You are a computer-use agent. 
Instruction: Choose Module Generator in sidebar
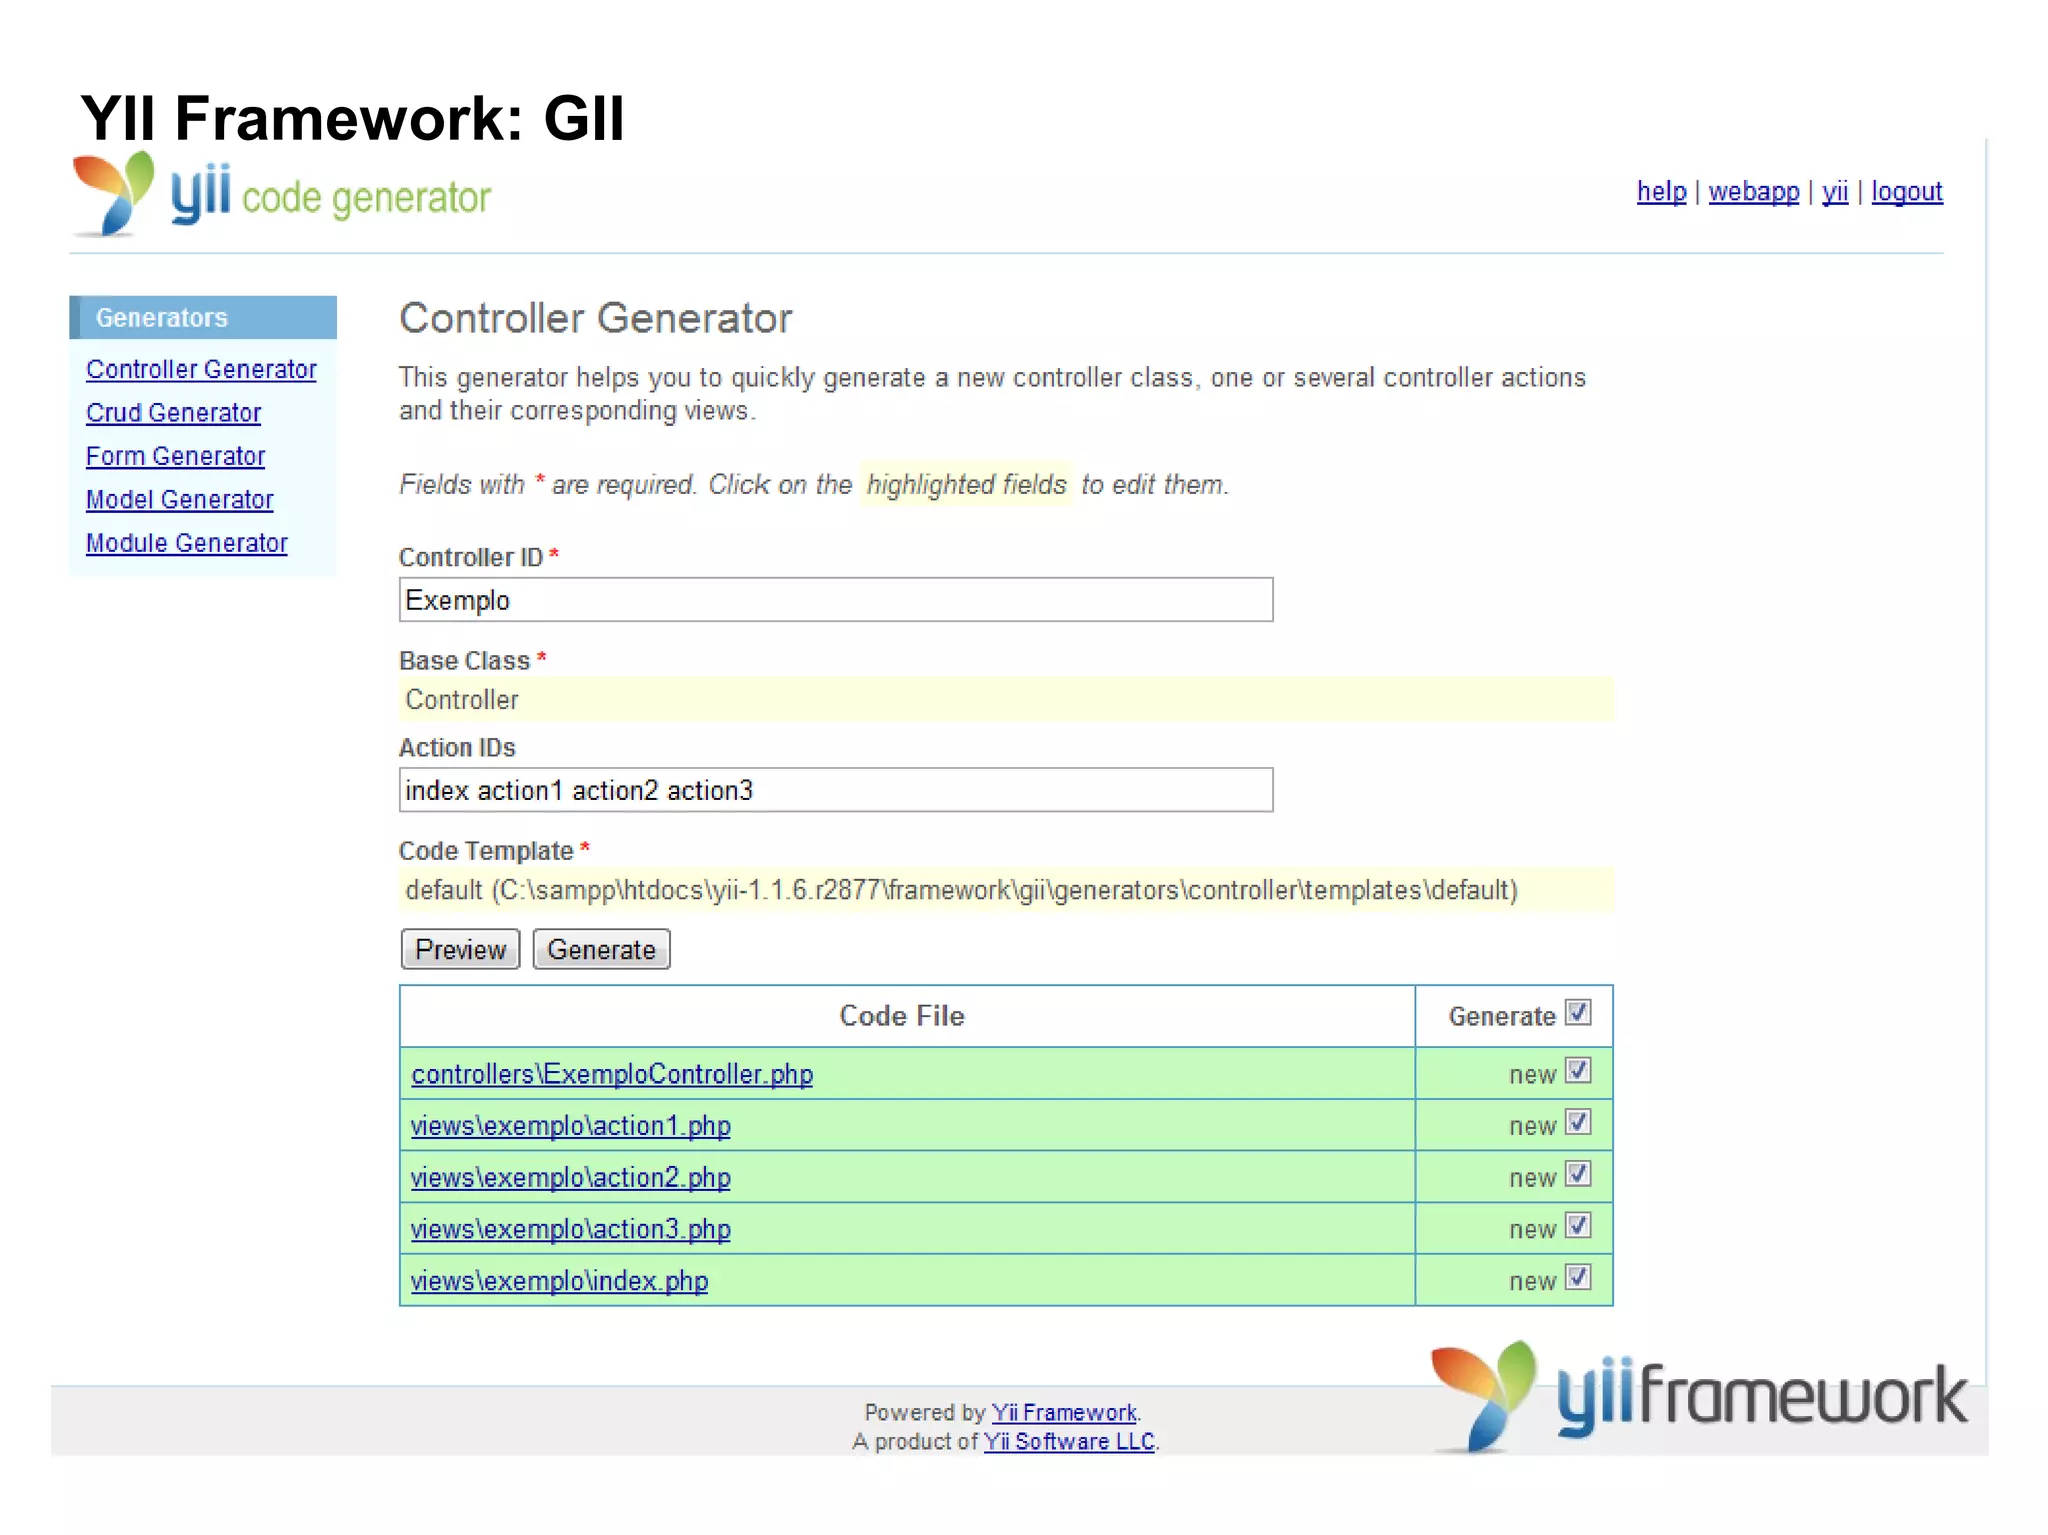click(x=186, y=542)
